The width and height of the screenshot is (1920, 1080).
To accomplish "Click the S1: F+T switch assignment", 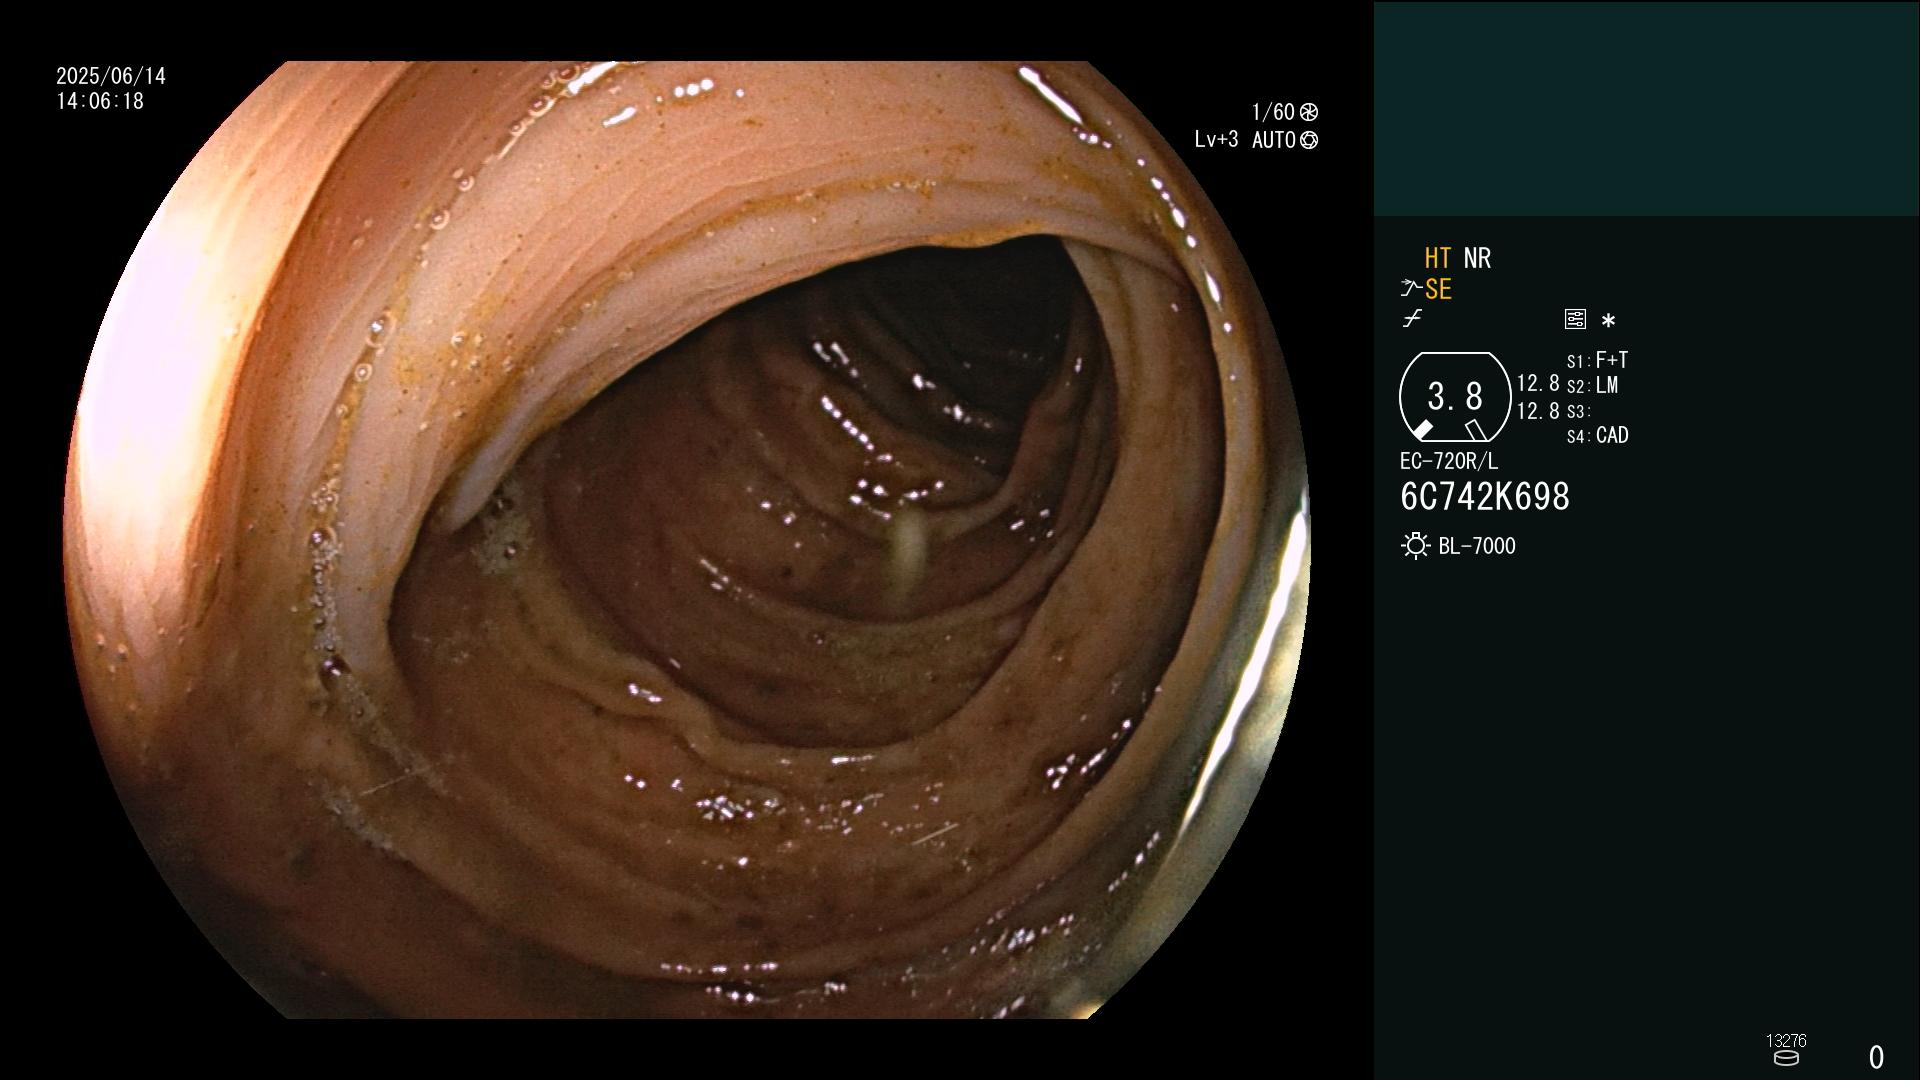I will [x=1598, y=360].
